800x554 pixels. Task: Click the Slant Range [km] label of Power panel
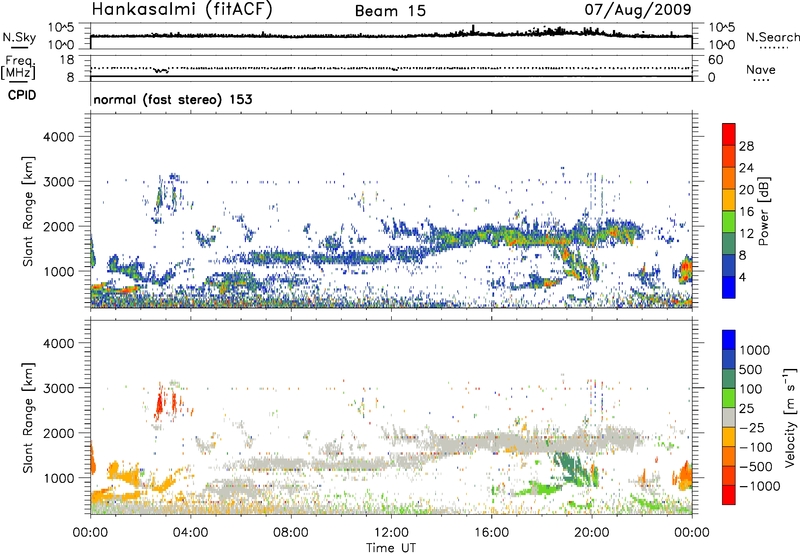28,211
